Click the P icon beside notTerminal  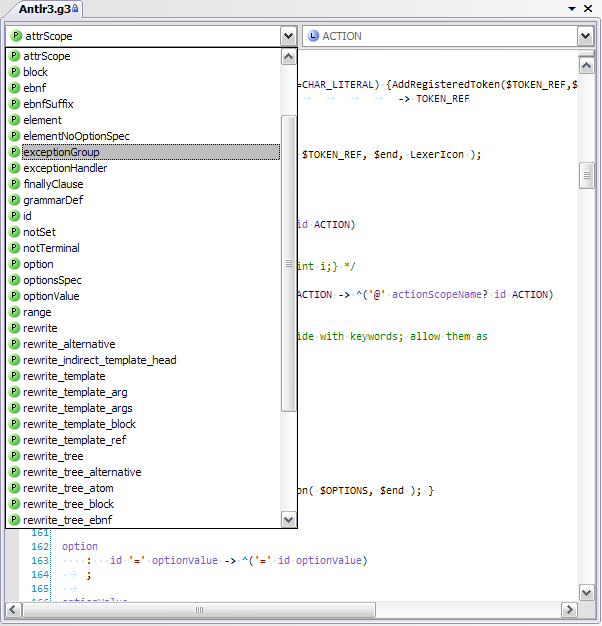click(14, 248)
